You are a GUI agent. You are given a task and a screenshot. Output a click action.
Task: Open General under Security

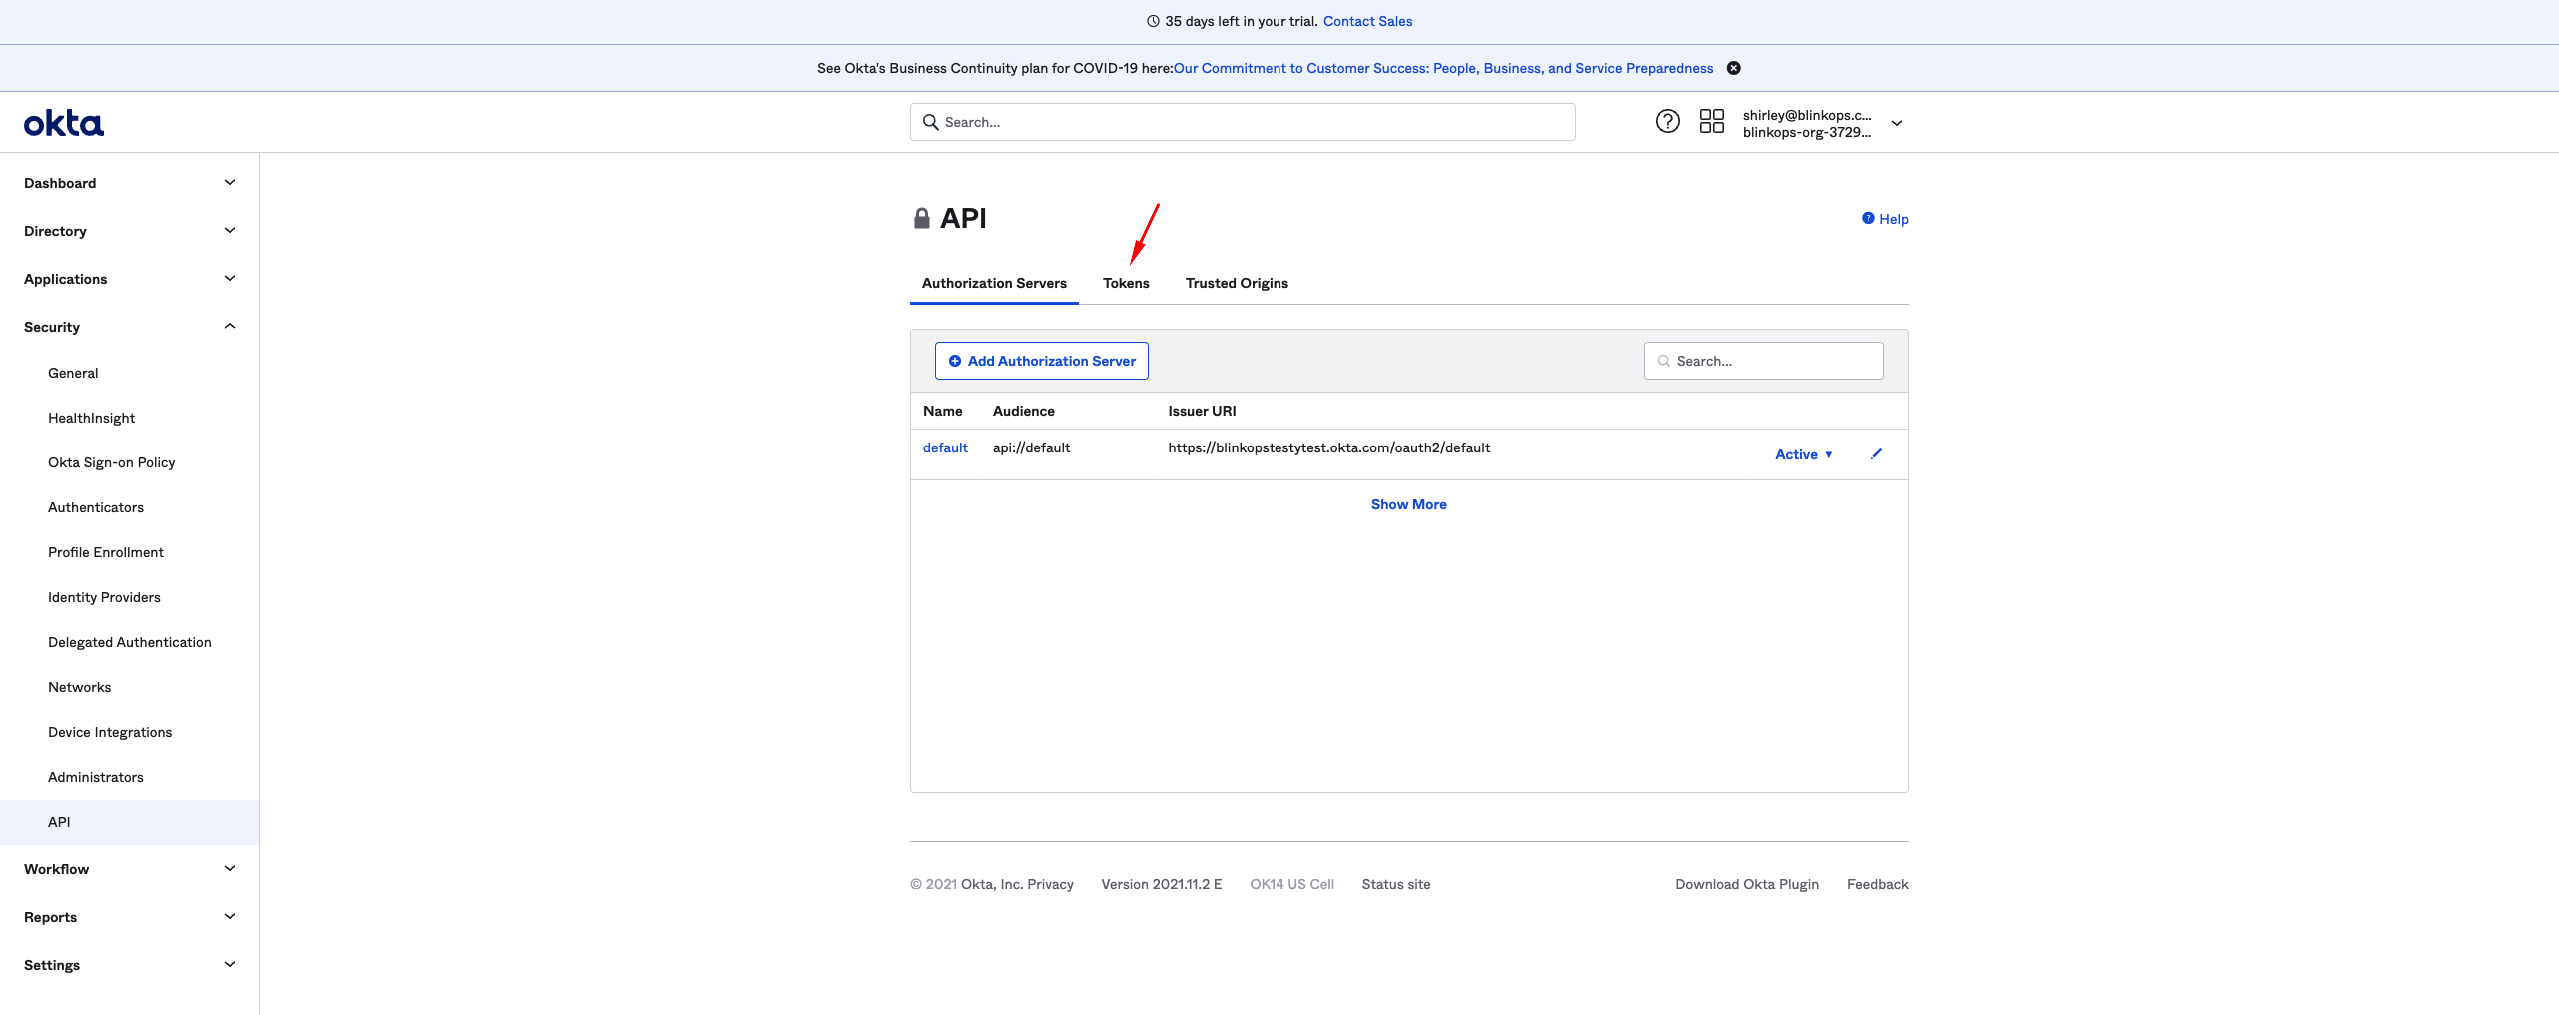[73, 373]
